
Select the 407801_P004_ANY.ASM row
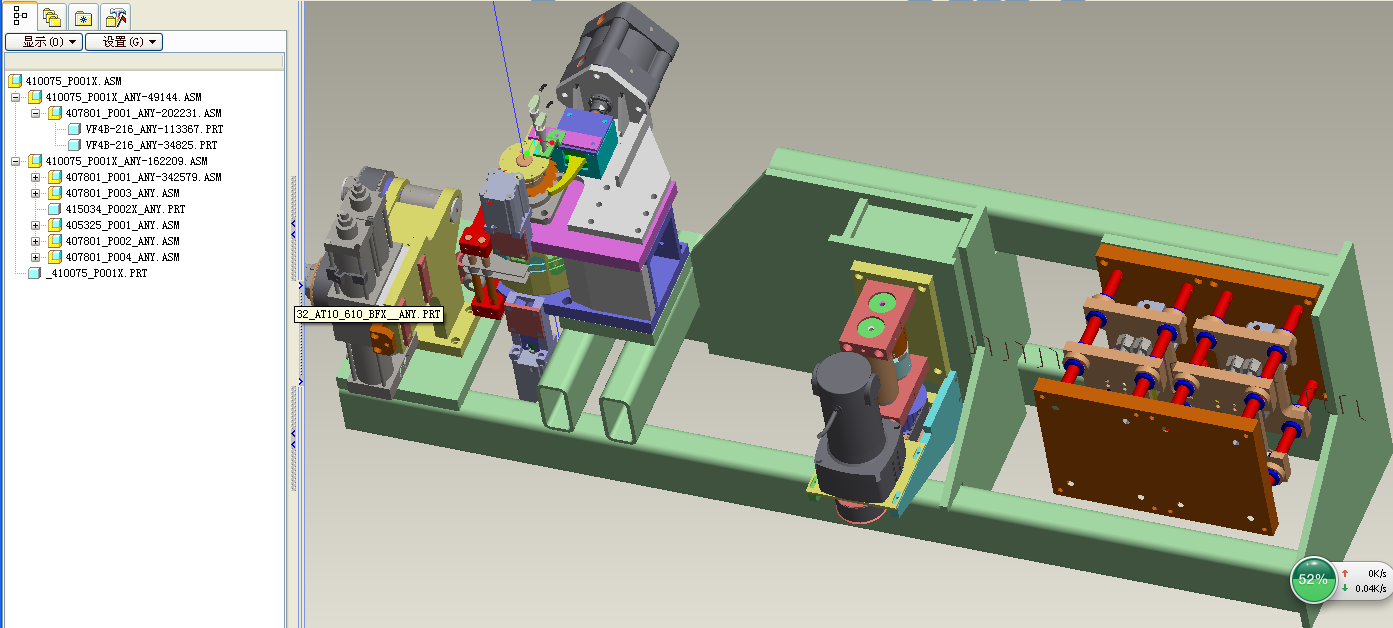[x=122, y=257]
